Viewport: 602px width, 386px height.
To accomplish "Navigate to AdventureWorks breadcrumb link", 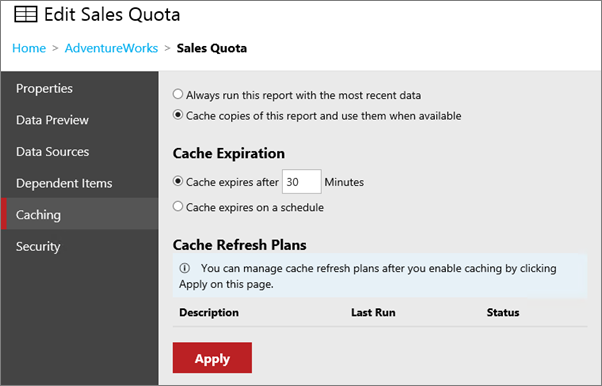I will [x=111, y=48].
